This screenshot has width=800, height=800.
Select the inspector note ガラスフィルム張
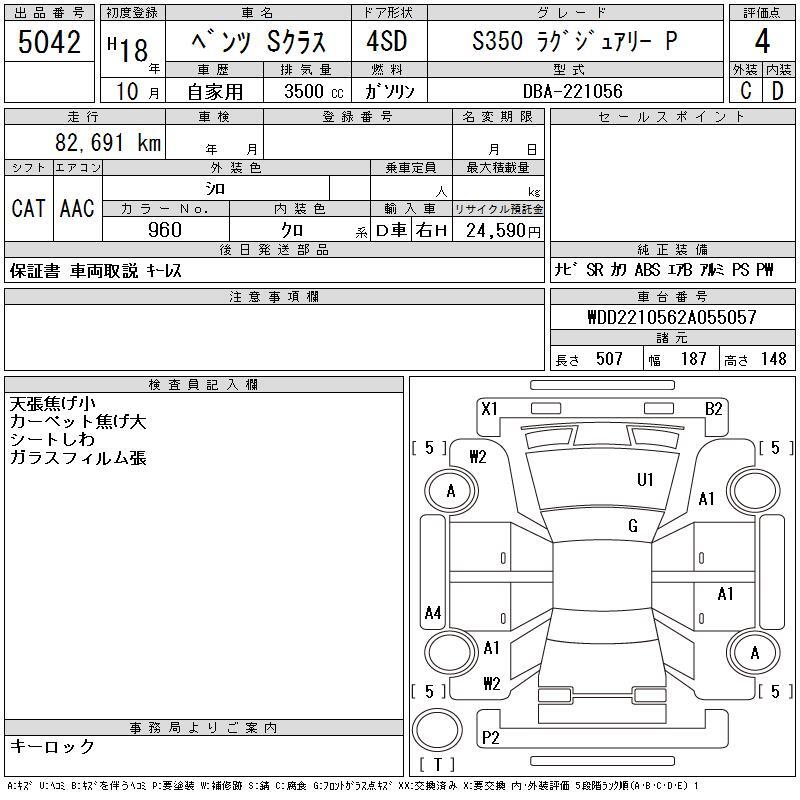[78, 458]
